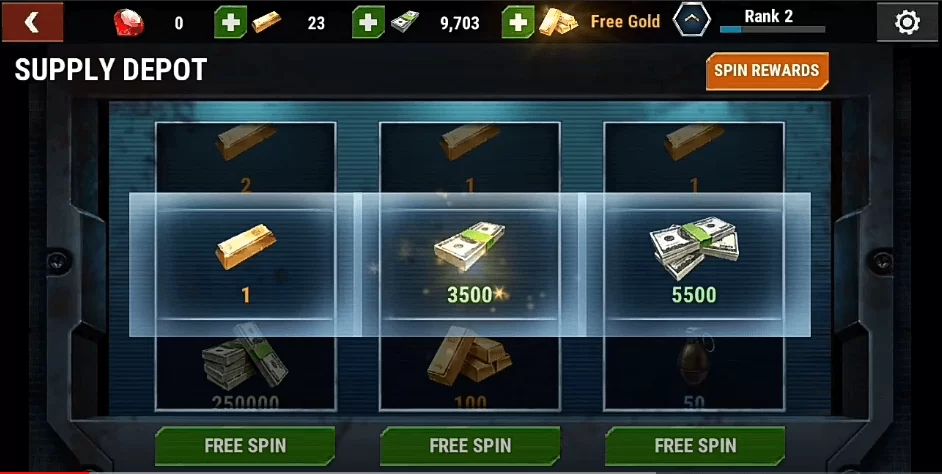The image size is (942, 474).
Task: Spin the left reel with Free Spin
Action: pos(245,446)
